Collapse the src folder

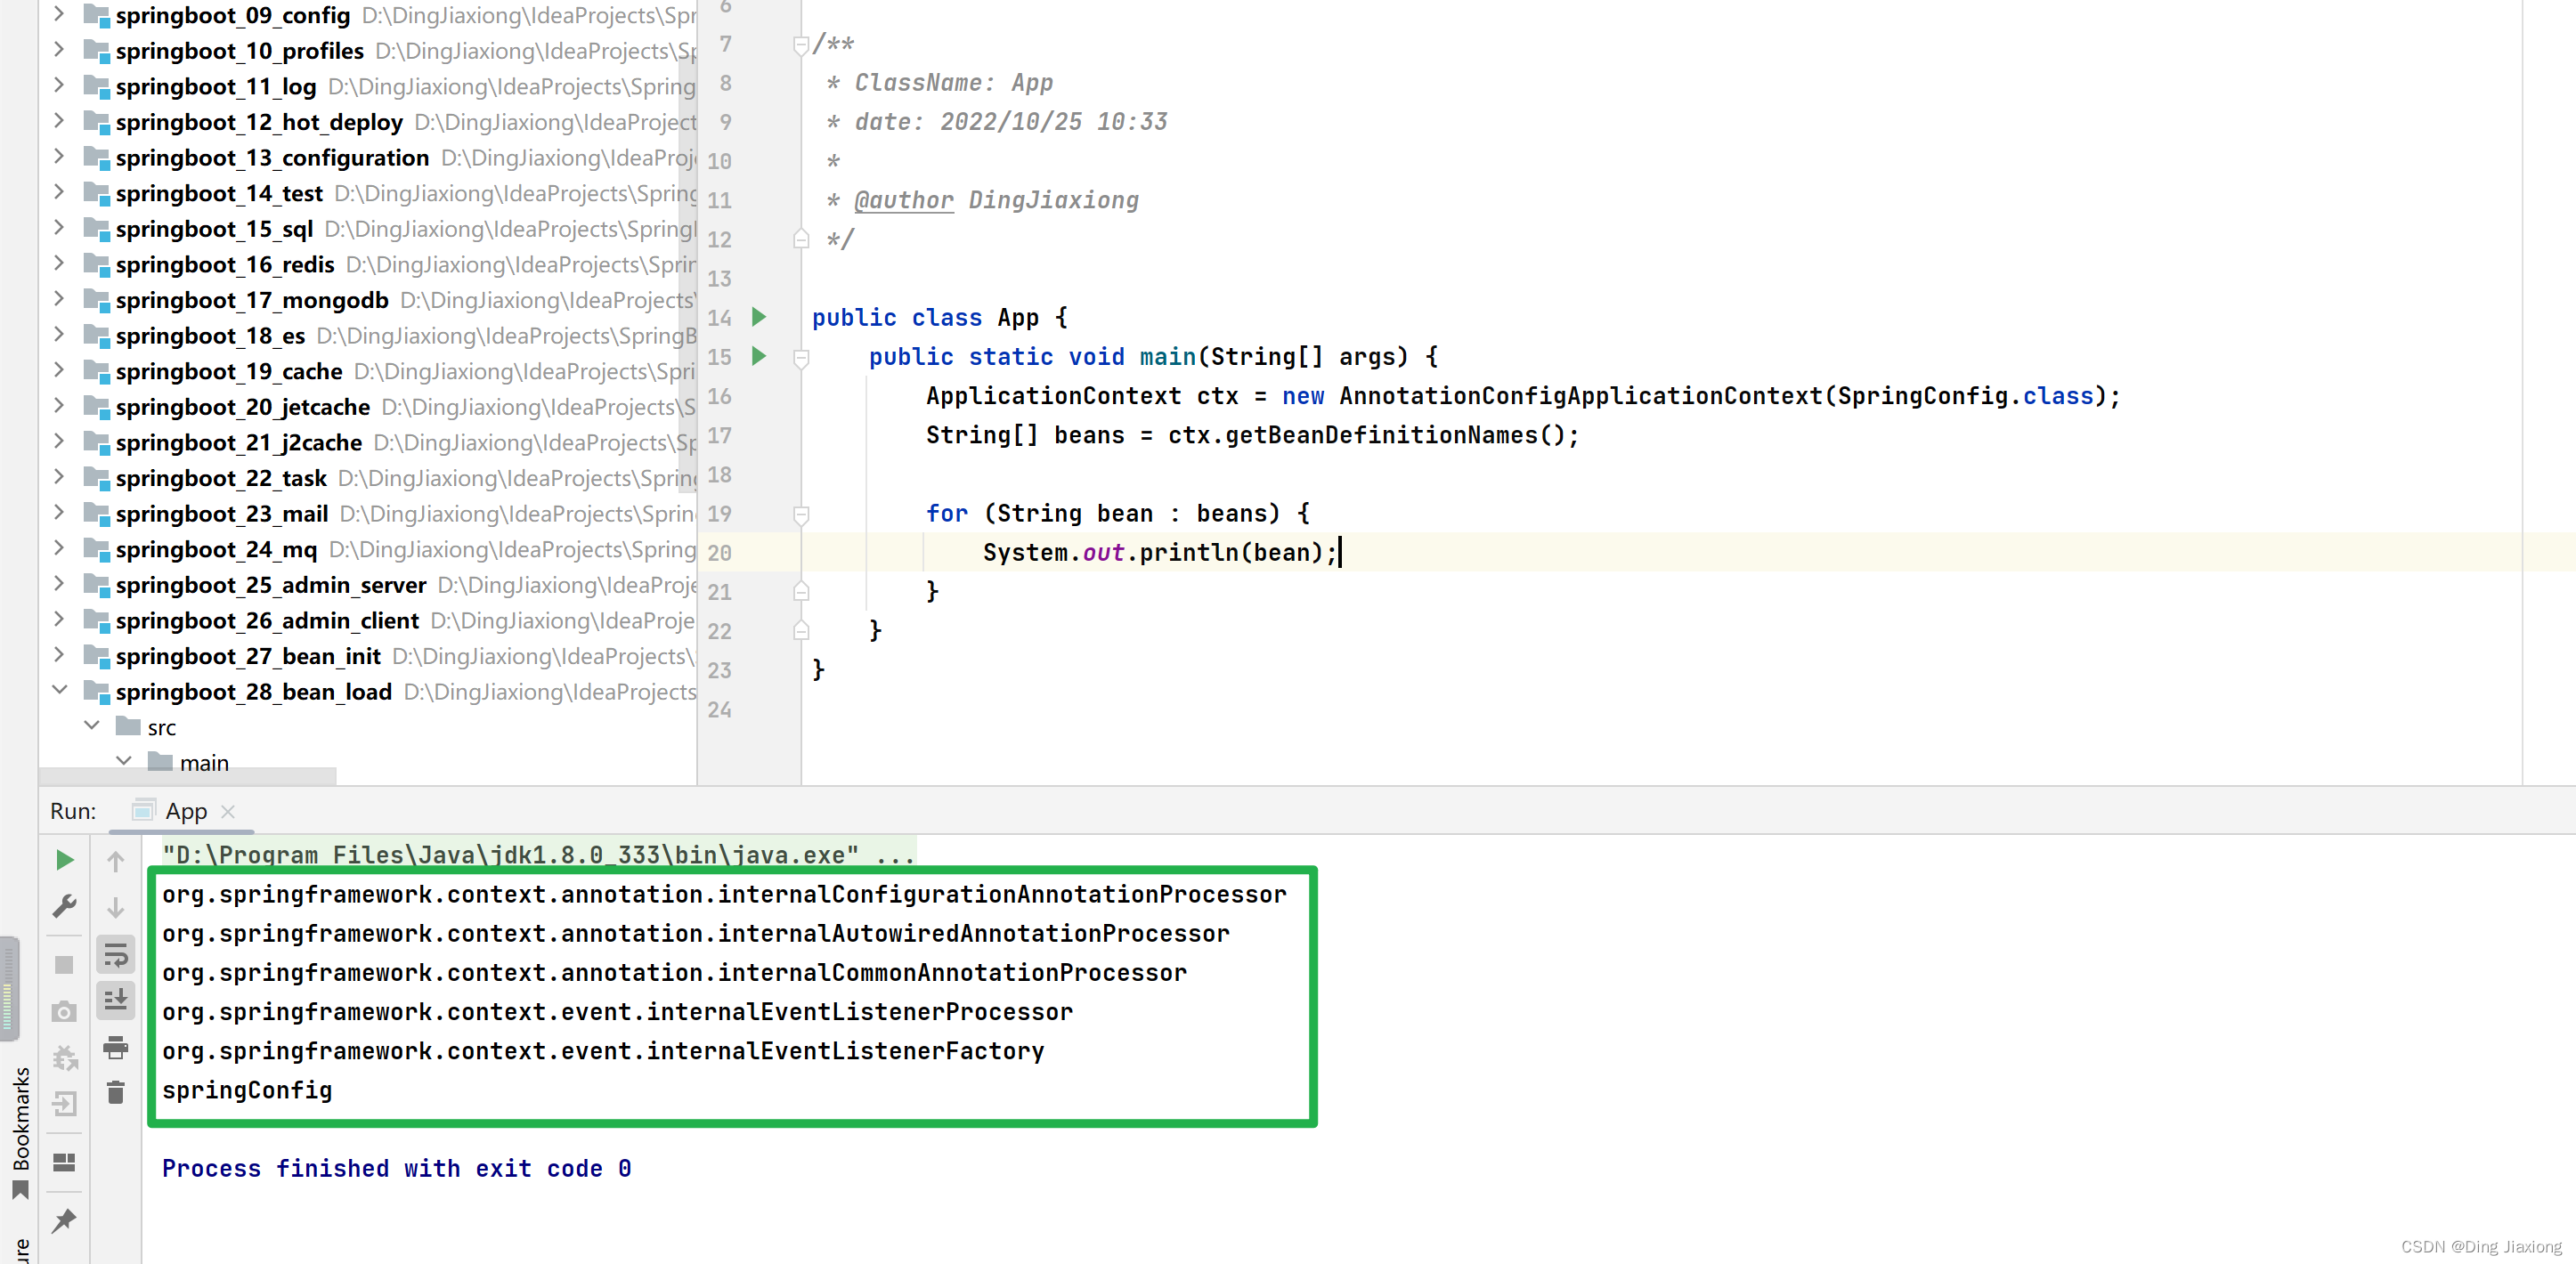pos(92,726)
